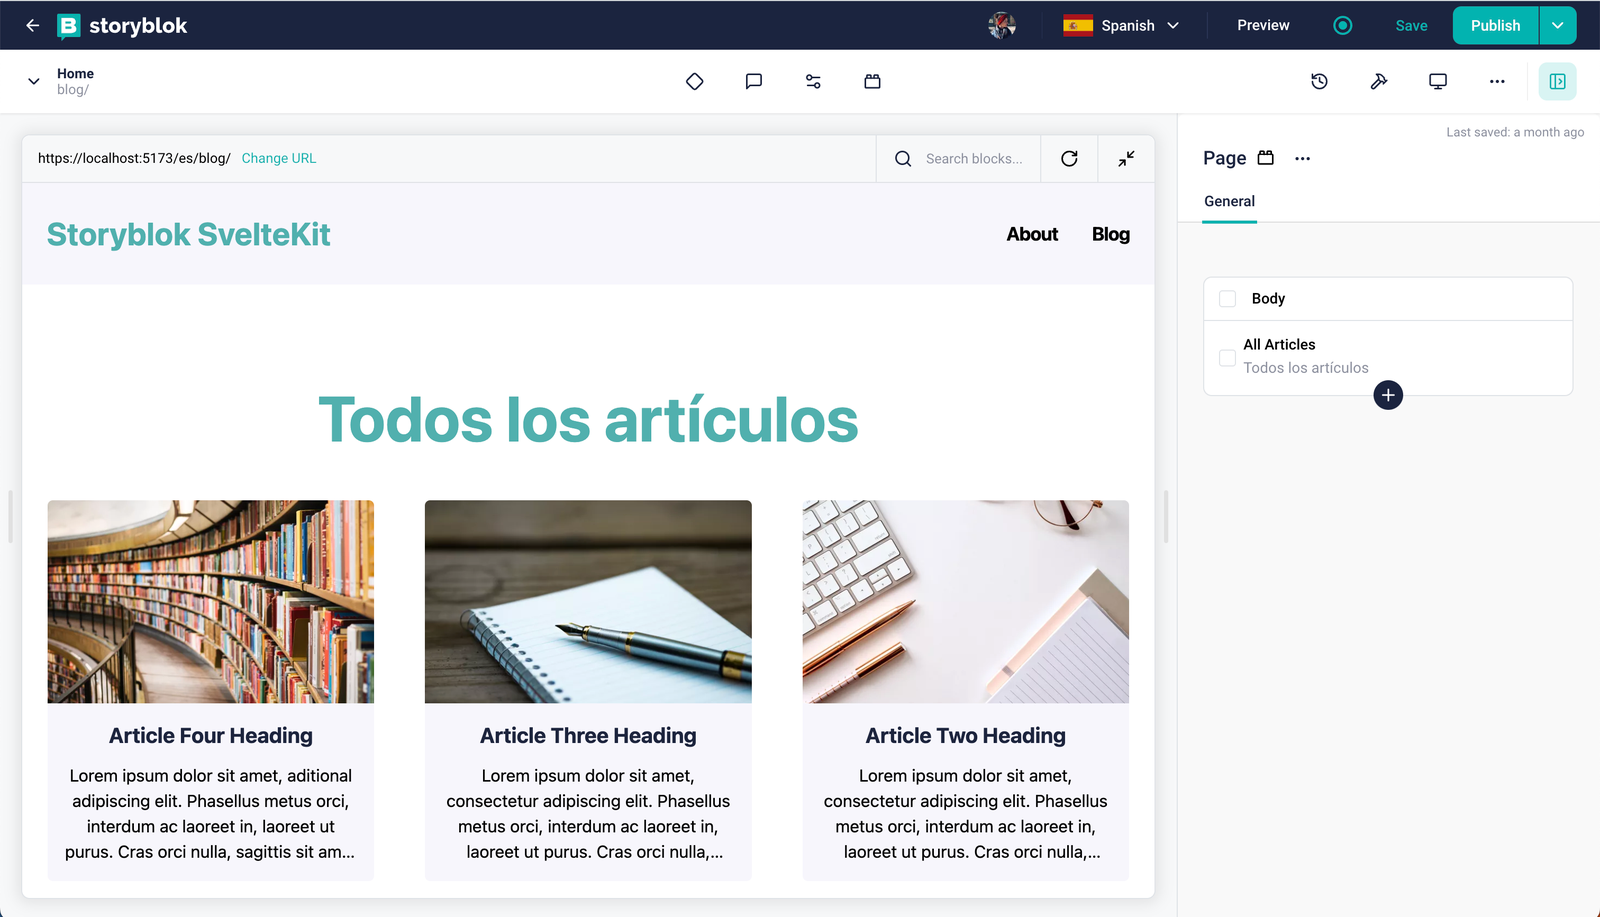Click the Change URL link
Screen dimensions: 1600x917
(x=279, y=159)
